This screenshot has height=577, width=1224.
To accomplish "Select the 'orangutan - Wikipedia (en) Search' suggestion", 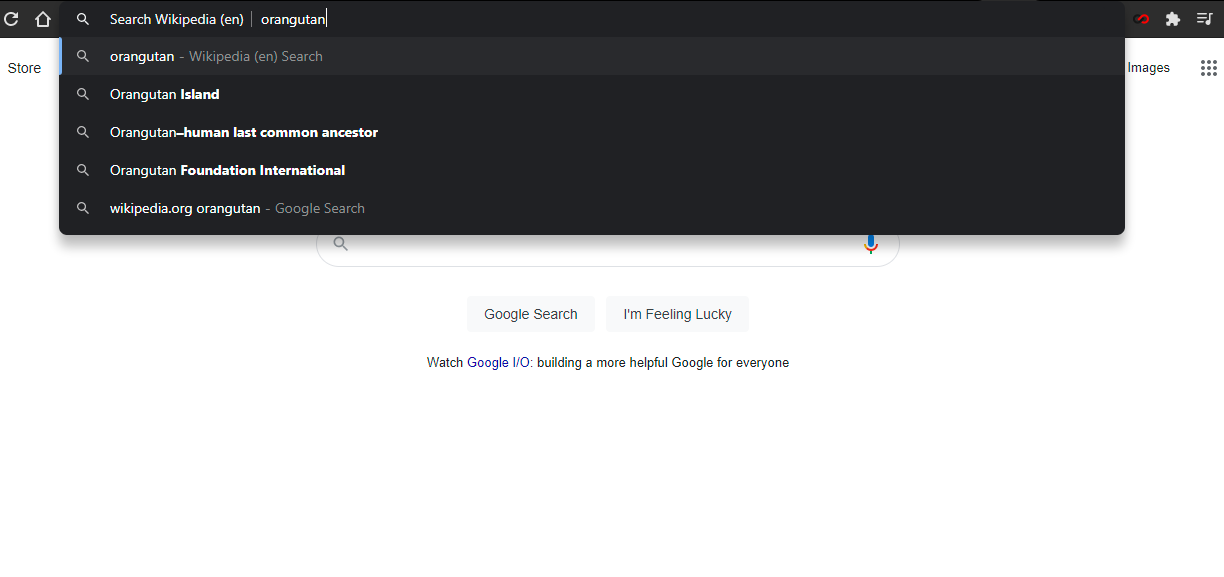I will point(216,57).
